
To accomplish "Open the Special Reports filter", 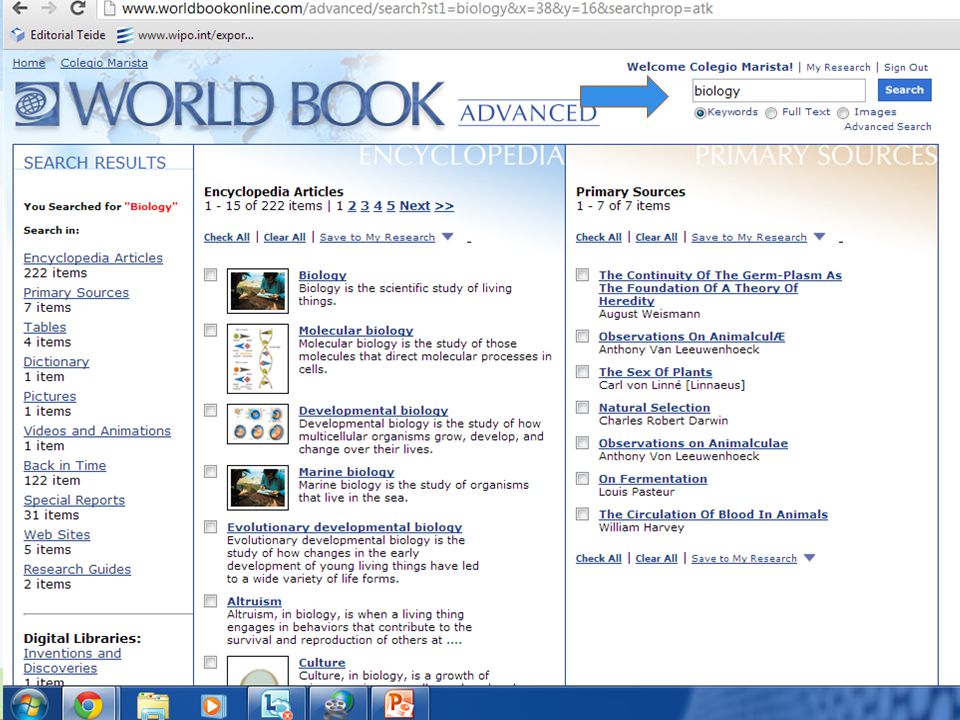I will coord(74,500).
